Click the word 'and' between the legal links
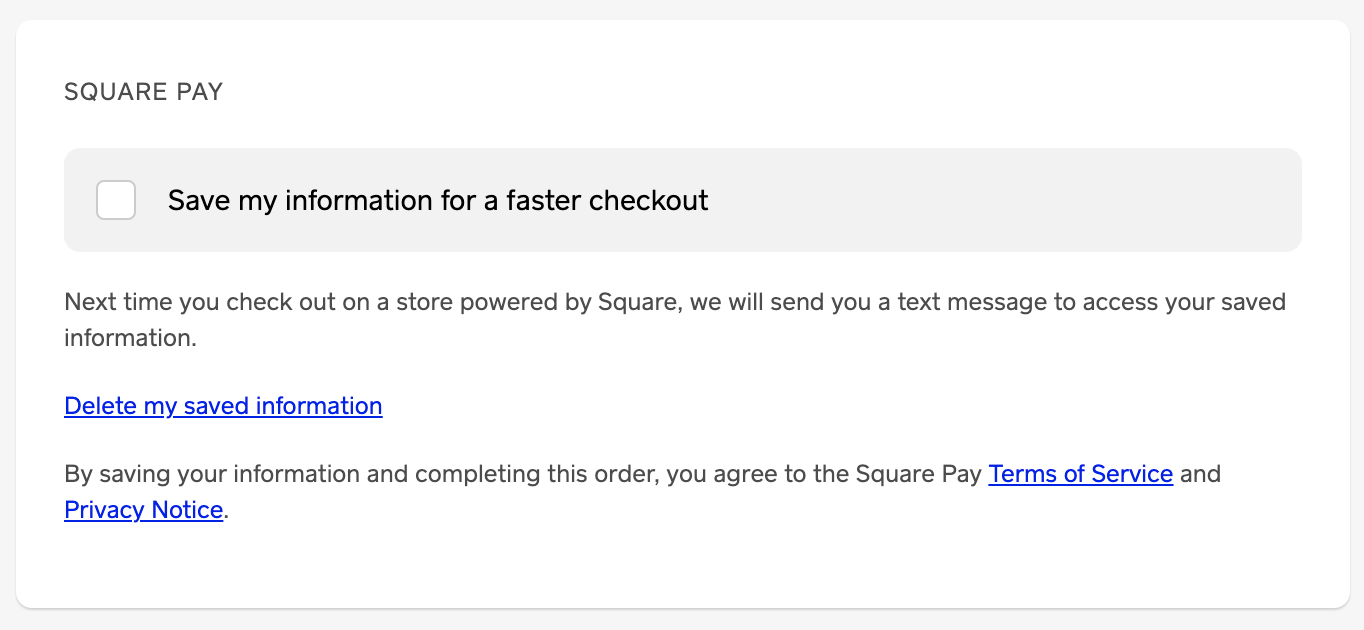 pyautogui.click(x=1200, y=474)
